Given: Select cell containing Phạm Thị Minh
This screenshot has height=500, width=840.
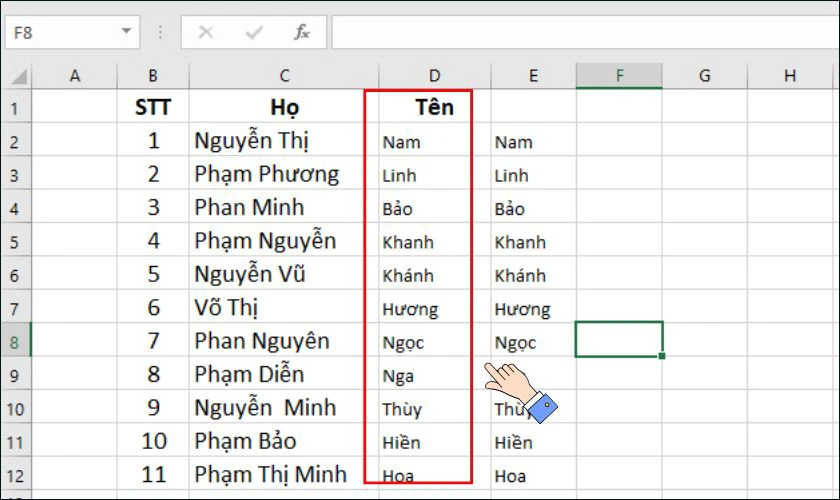Looking at the screenshot, I should click(x=284, y=474).
